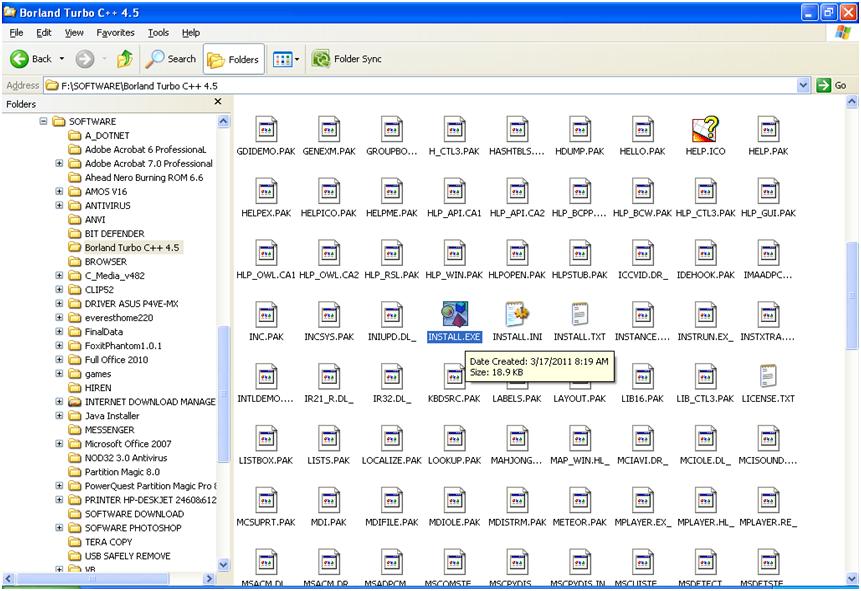
Task: Select the INSTALL.TXT file
Action: click(579, 317)
